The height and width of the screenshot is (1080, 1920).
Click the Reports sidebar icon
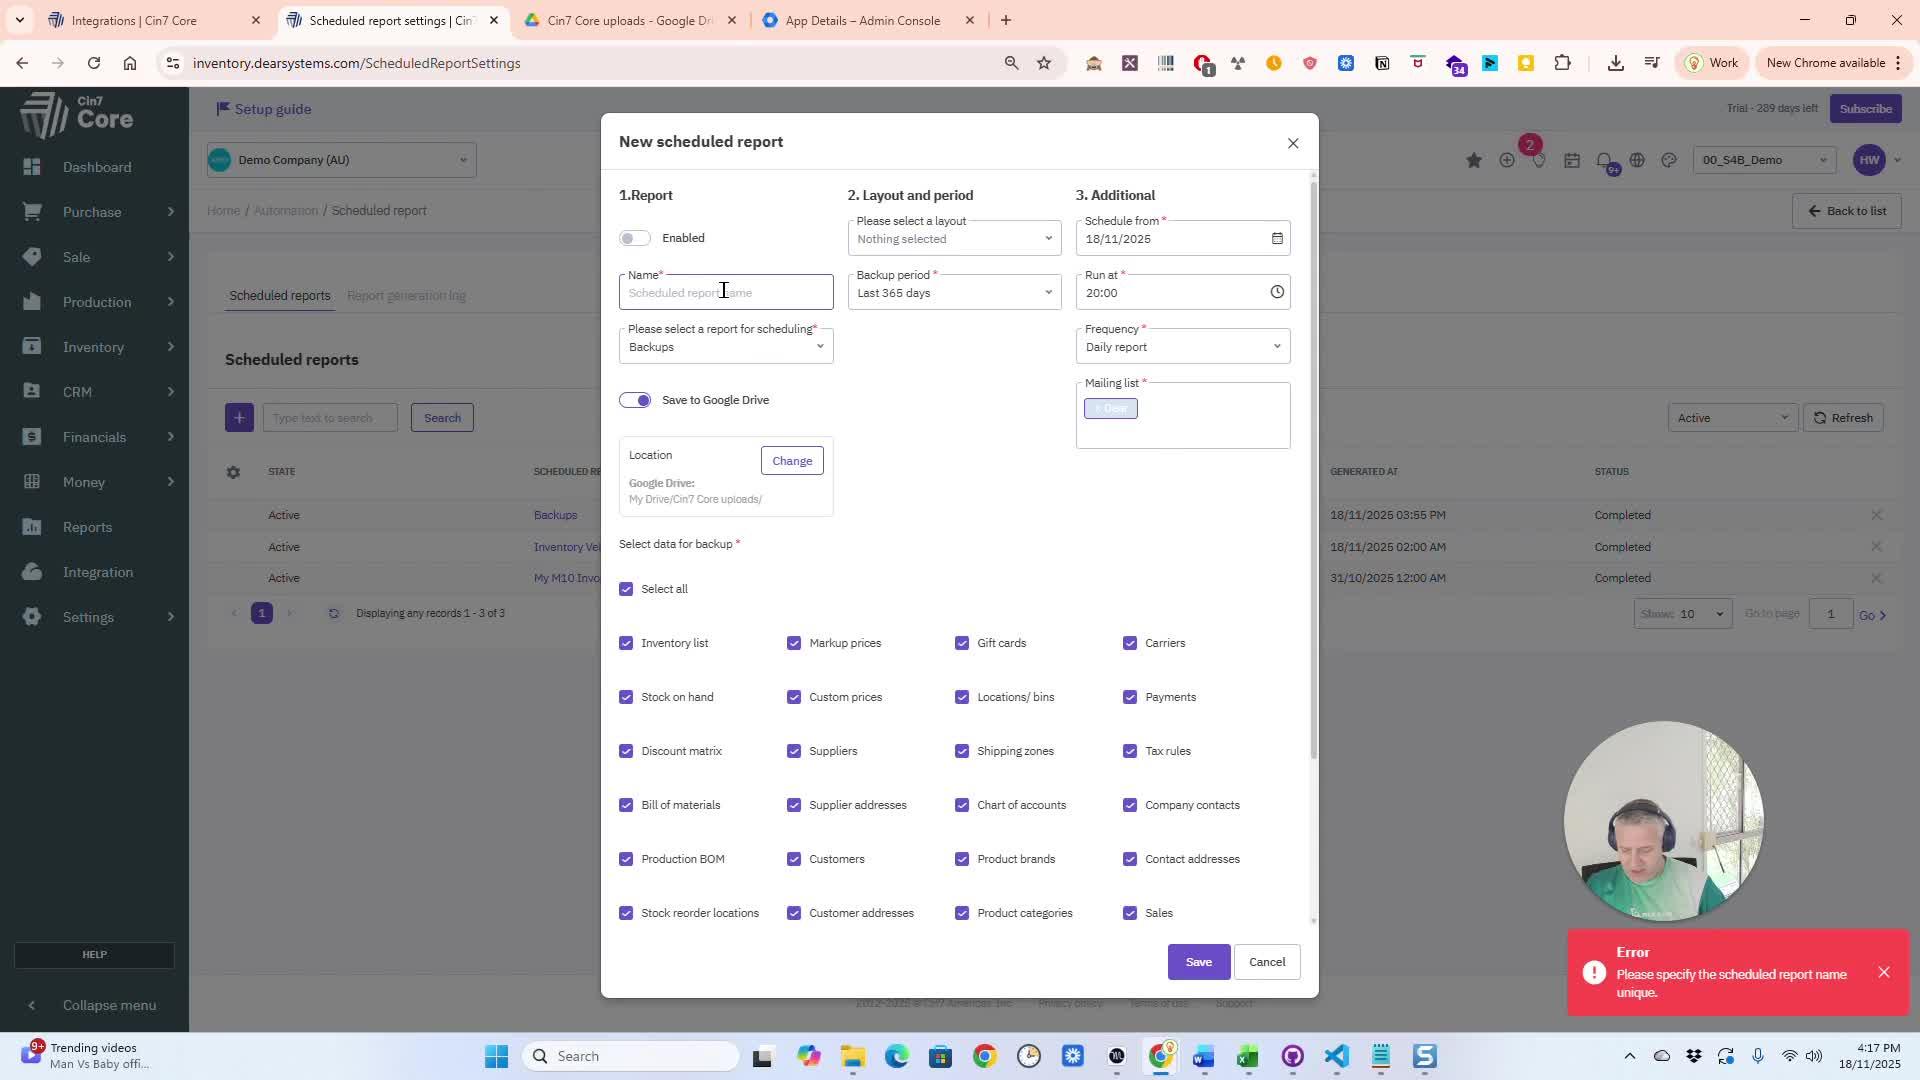click(32, 527)
